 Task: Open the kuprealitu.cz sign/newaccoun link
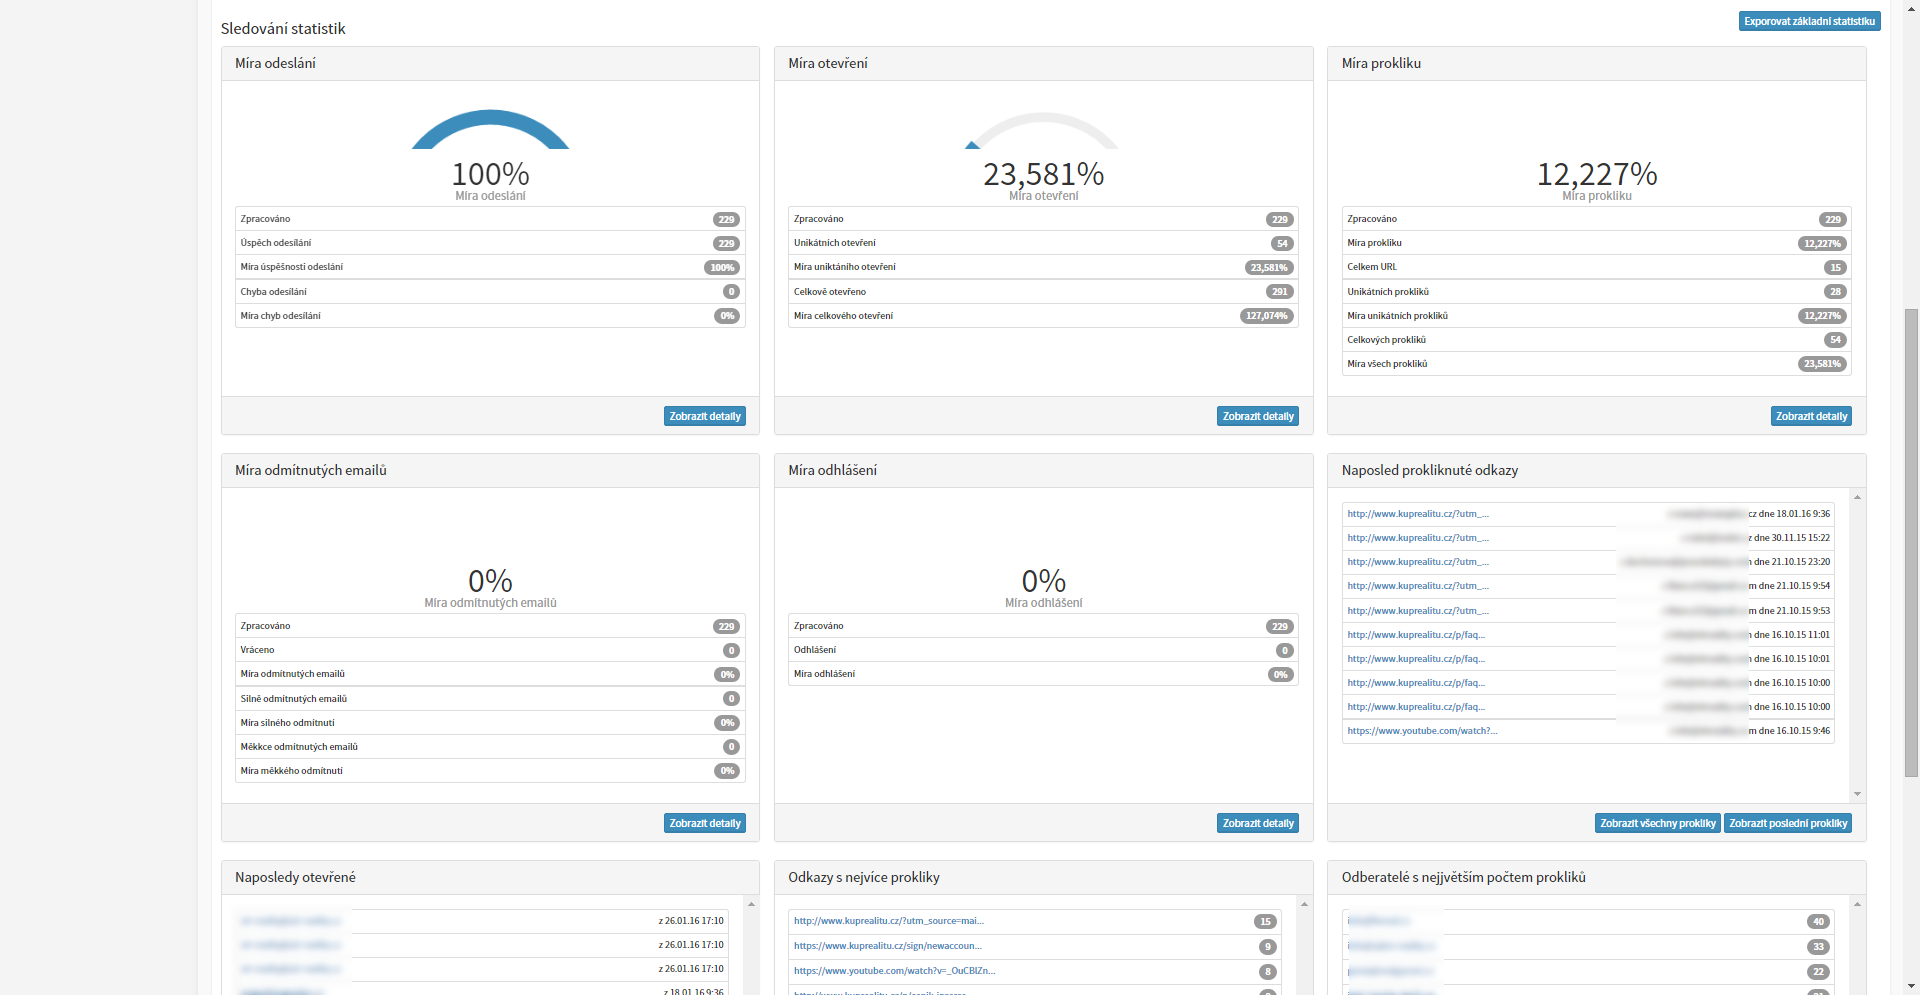point(887,946)
